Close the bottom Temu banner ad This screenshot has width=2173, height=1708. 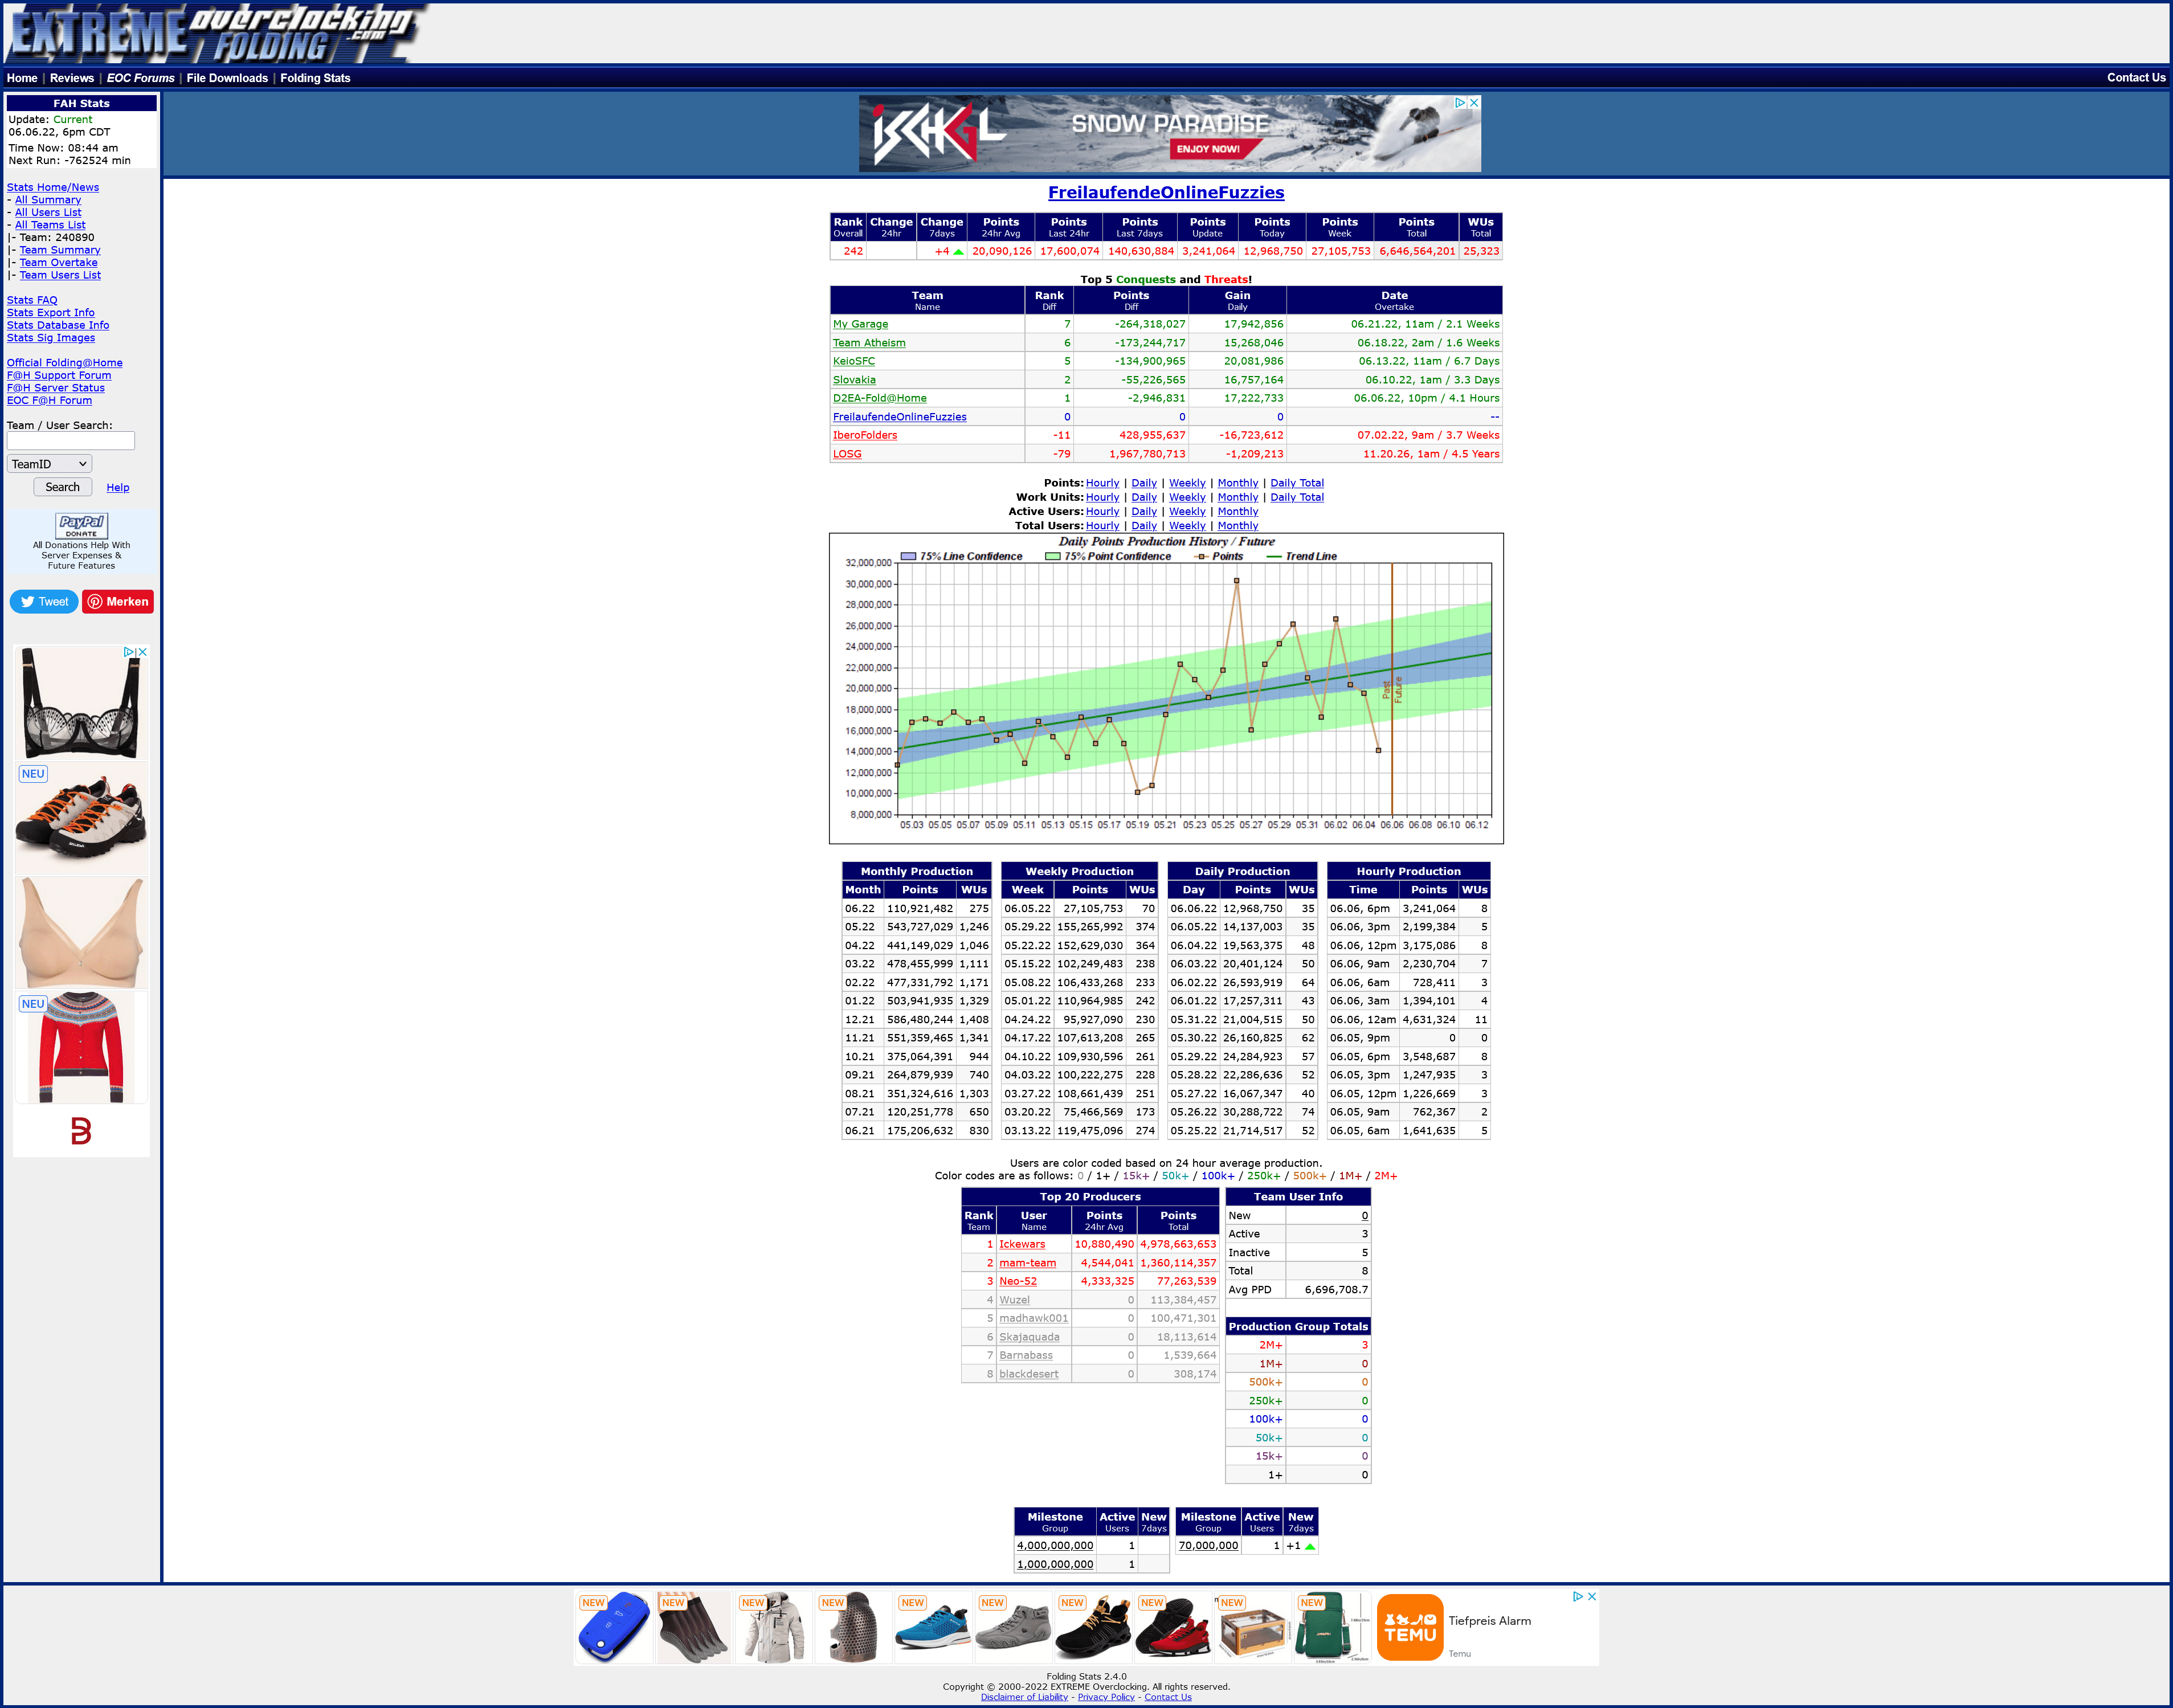click(x=1592, y=1596)
